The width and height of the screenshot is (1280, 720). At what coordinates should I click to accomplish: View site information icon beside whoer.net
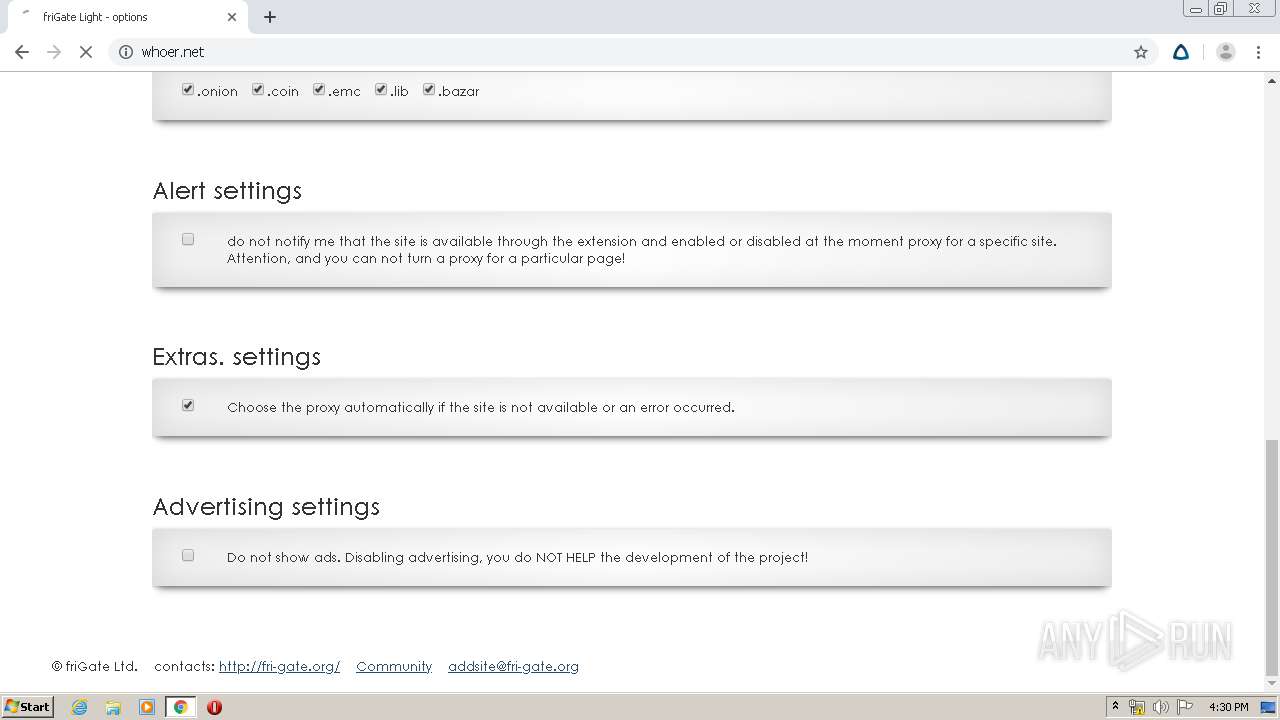point(126,52)
